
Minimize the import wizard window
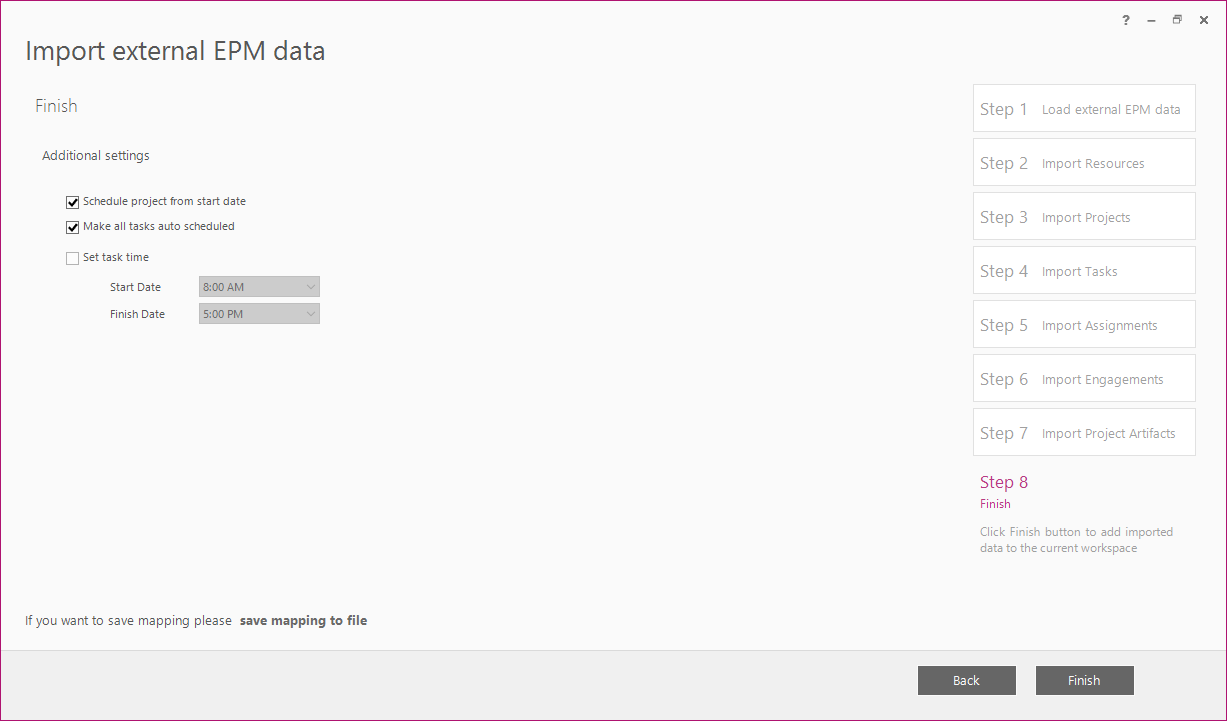click(1151, 20)
